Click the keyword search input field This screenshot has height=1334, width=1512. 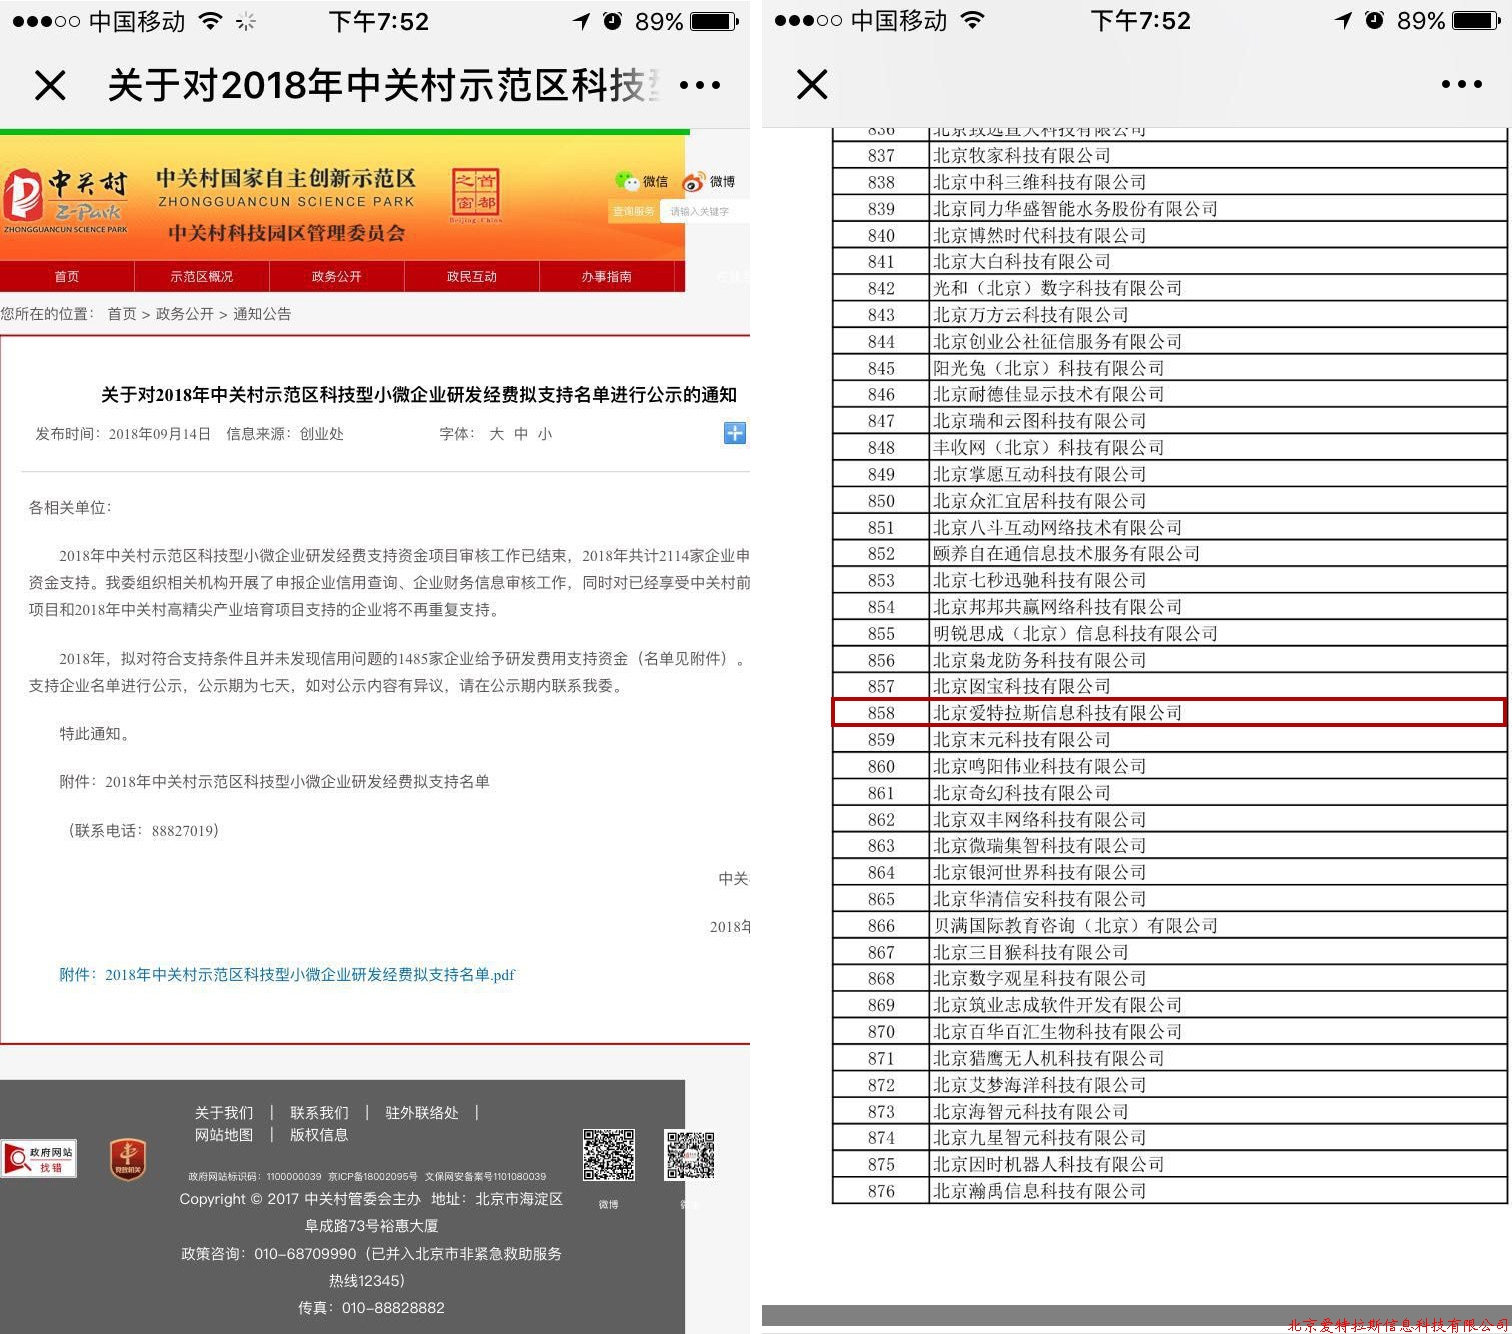(703, 211)
